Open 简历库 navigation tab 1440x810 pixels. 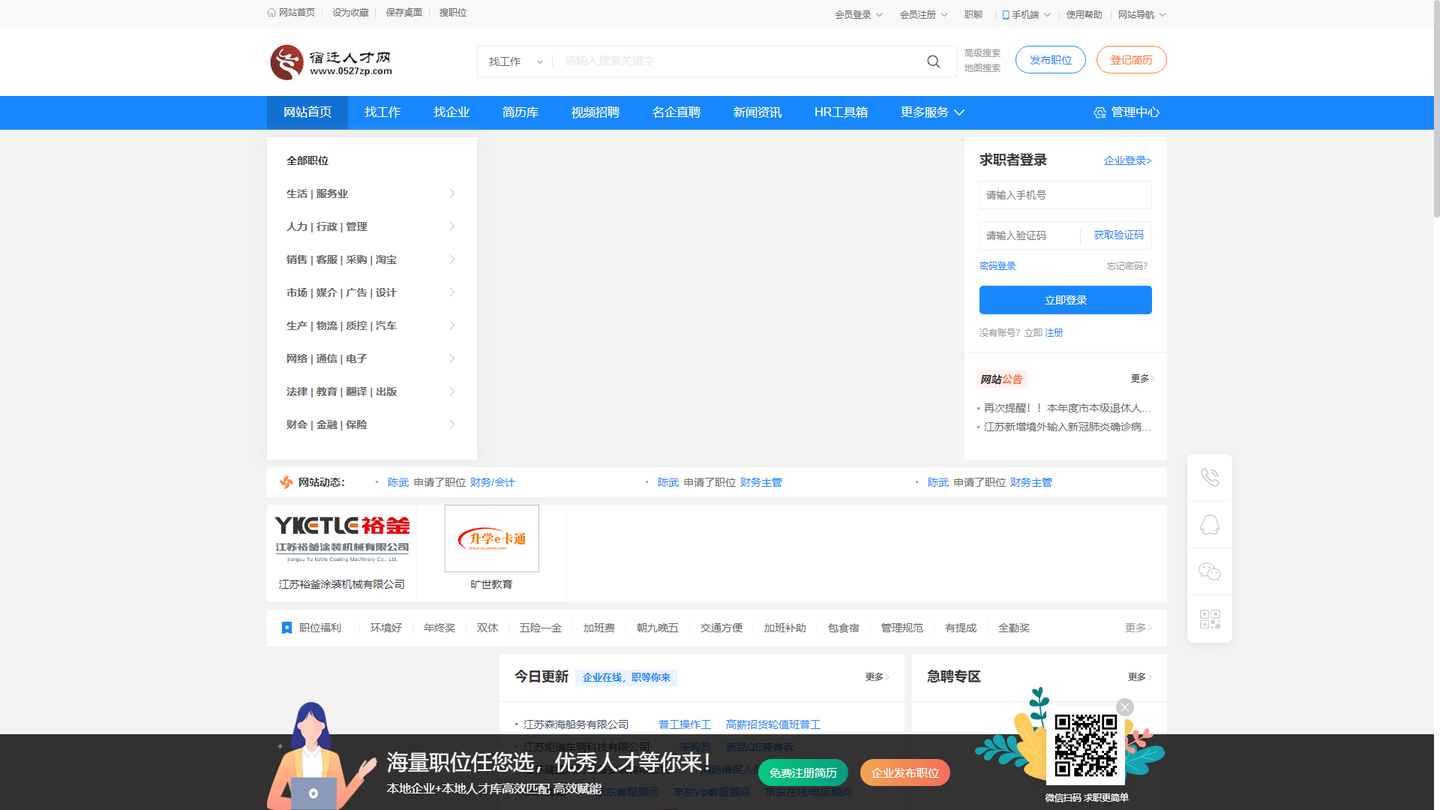(x=520, y=112)
